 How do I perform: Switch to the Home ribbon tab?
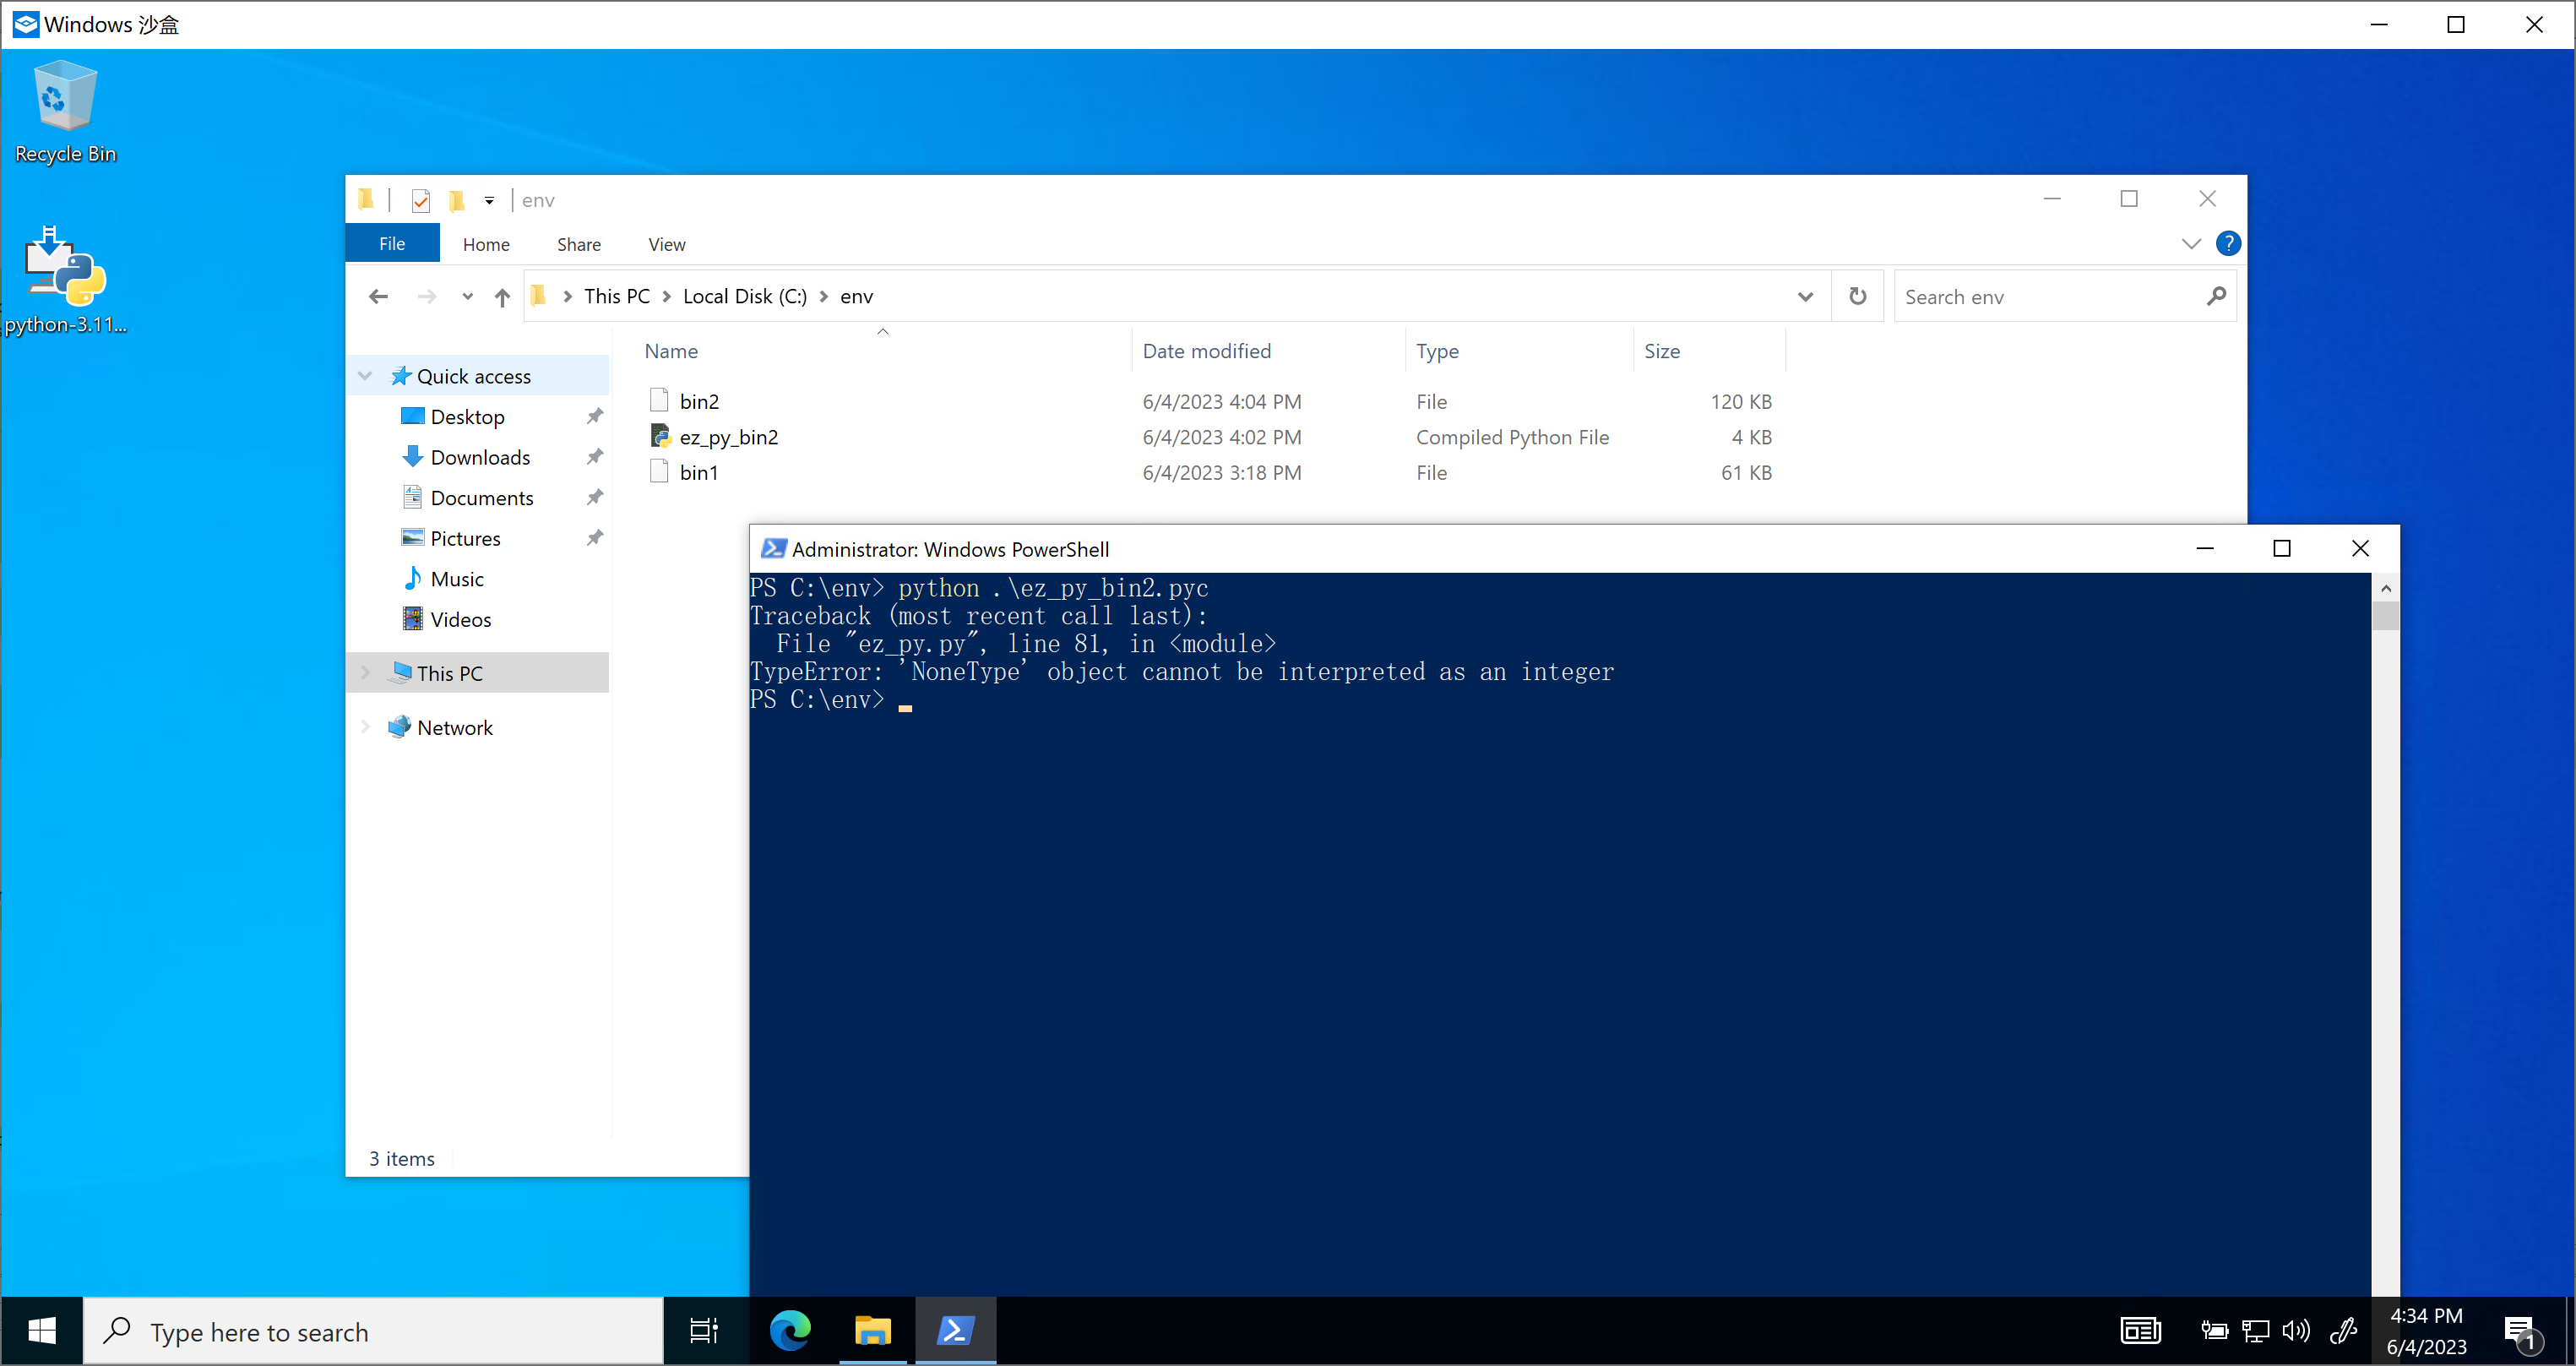coord(486,244)
